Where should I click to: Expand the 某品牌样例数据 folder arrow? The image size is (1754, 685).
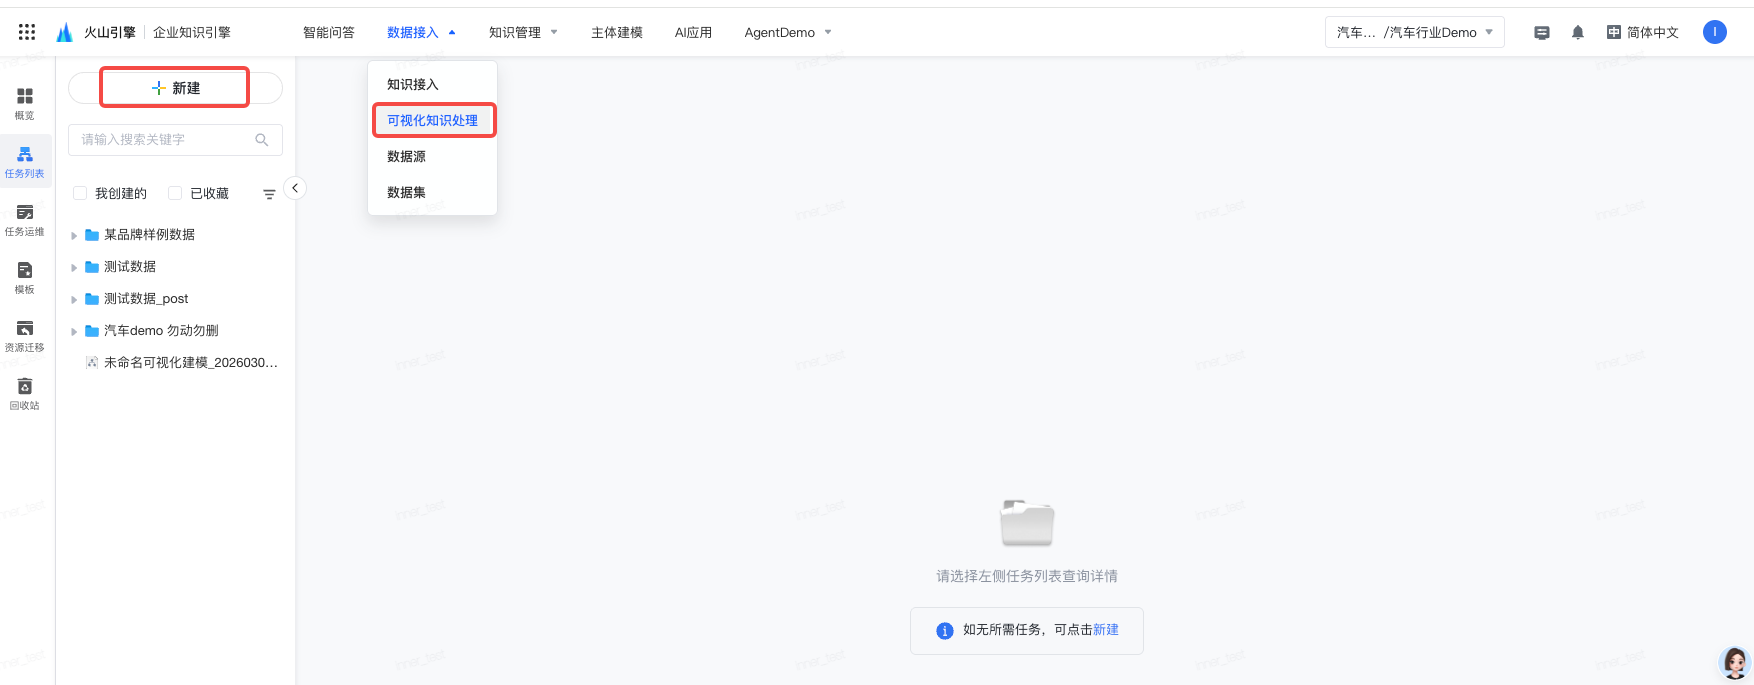(x=74, y=236)
